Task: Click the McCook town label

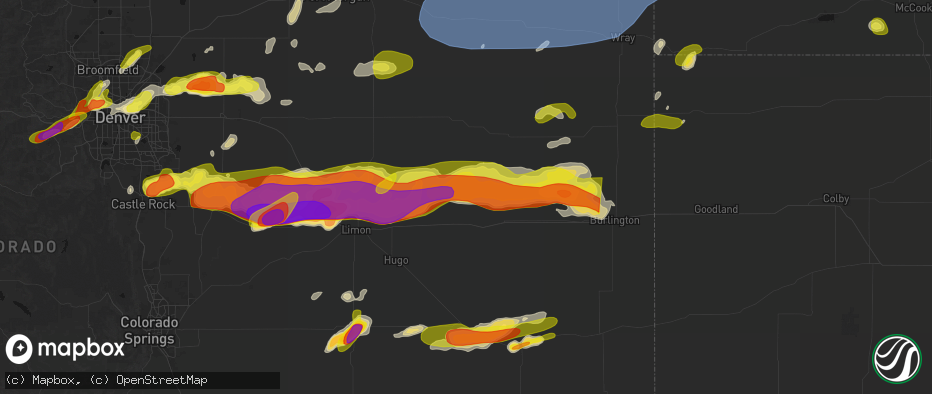Action: (x=914, y=8)
